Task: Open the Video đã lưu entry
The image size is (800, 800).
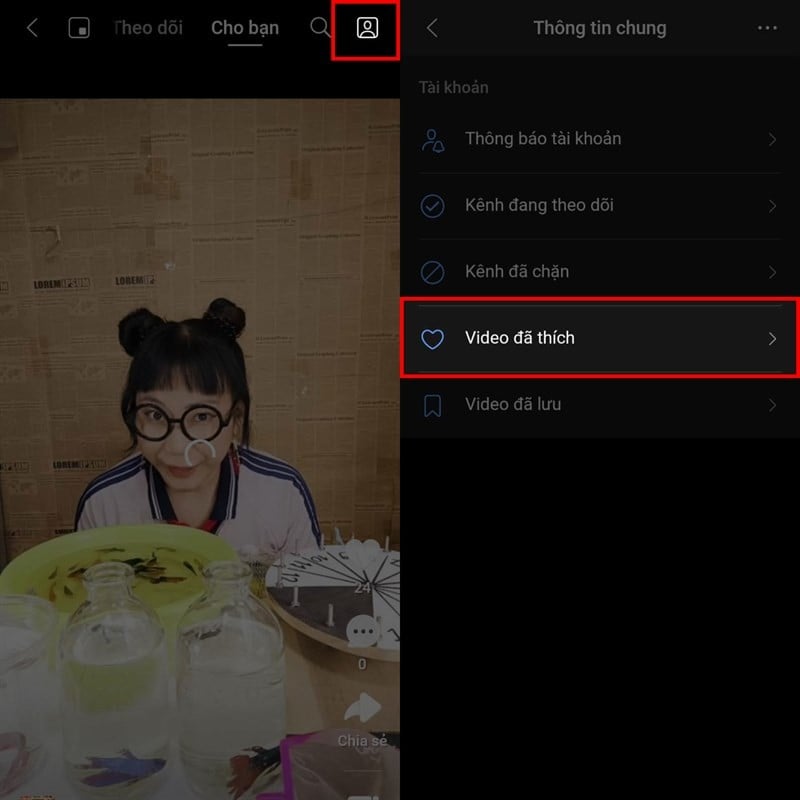Action: (599, 405)
